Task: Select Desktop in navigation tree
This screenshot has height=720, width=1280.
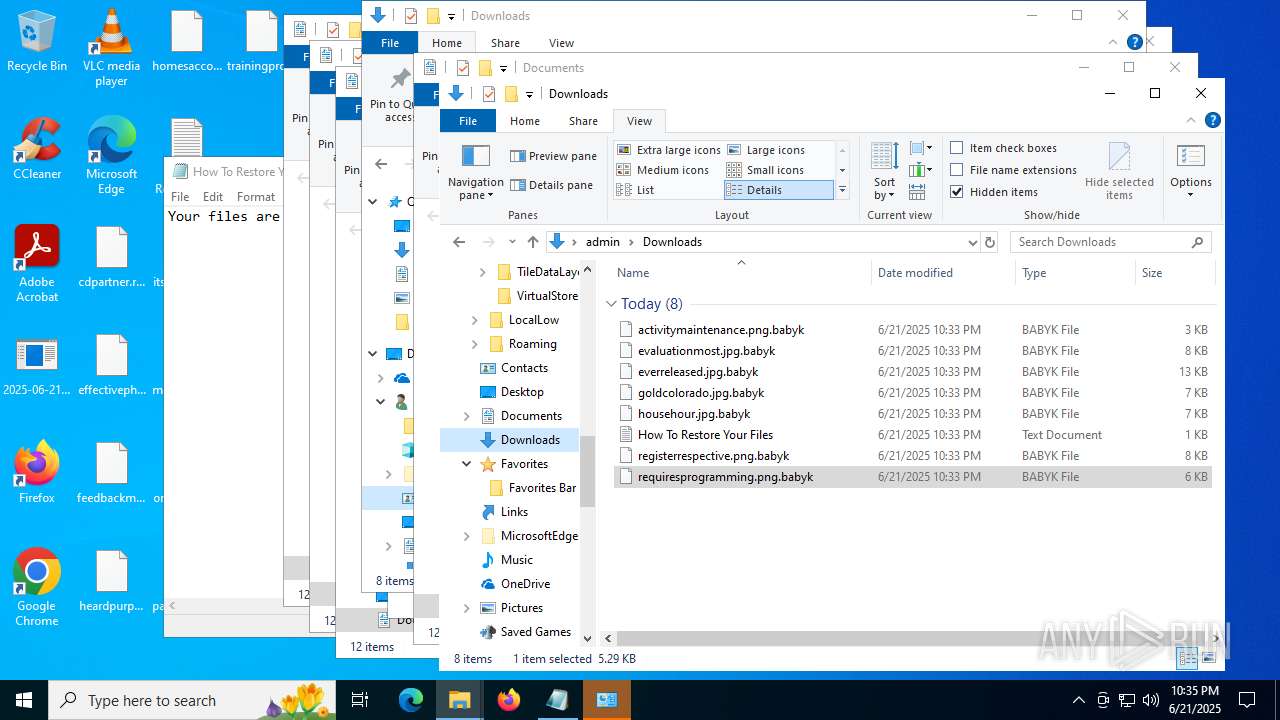Action: coord(522,392)
